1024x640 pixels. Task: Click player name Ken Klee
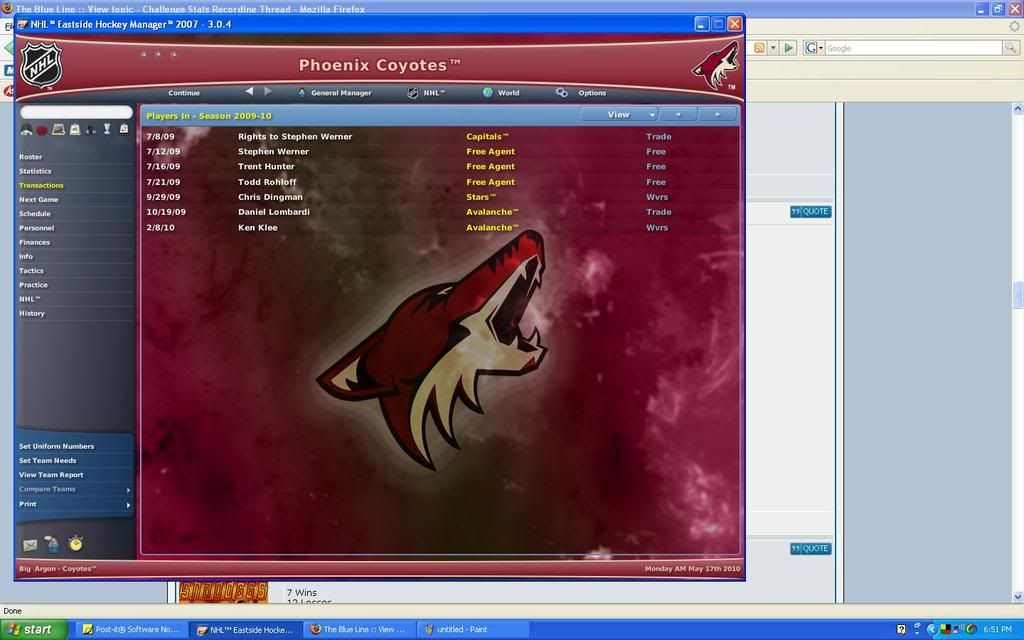pos(258,228)
